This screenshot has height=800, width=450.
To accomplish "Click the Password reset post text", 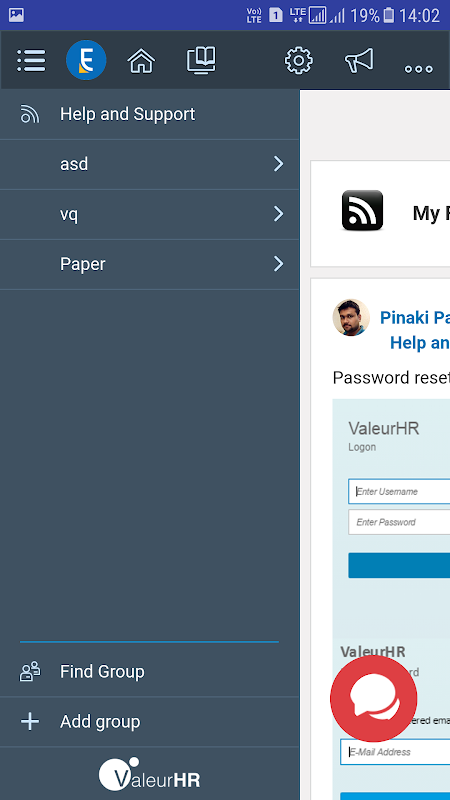I will (391, 378).
